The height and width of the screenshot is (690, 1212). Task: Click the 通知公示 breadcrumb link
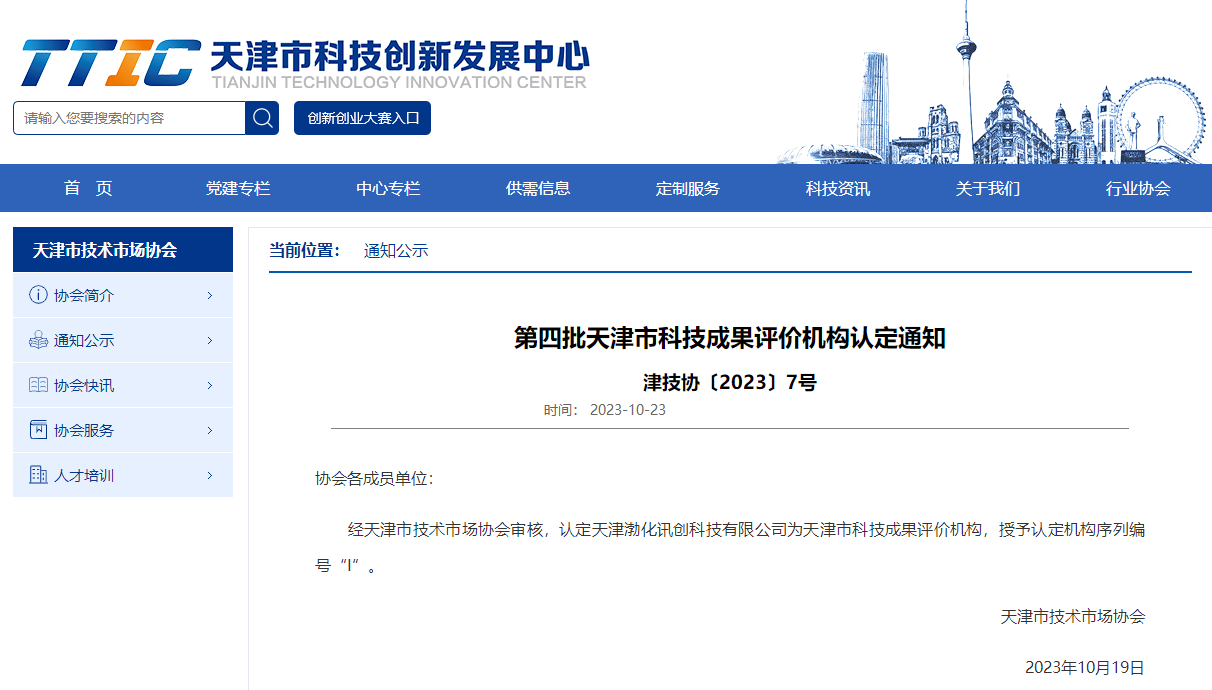coord(396,250)
